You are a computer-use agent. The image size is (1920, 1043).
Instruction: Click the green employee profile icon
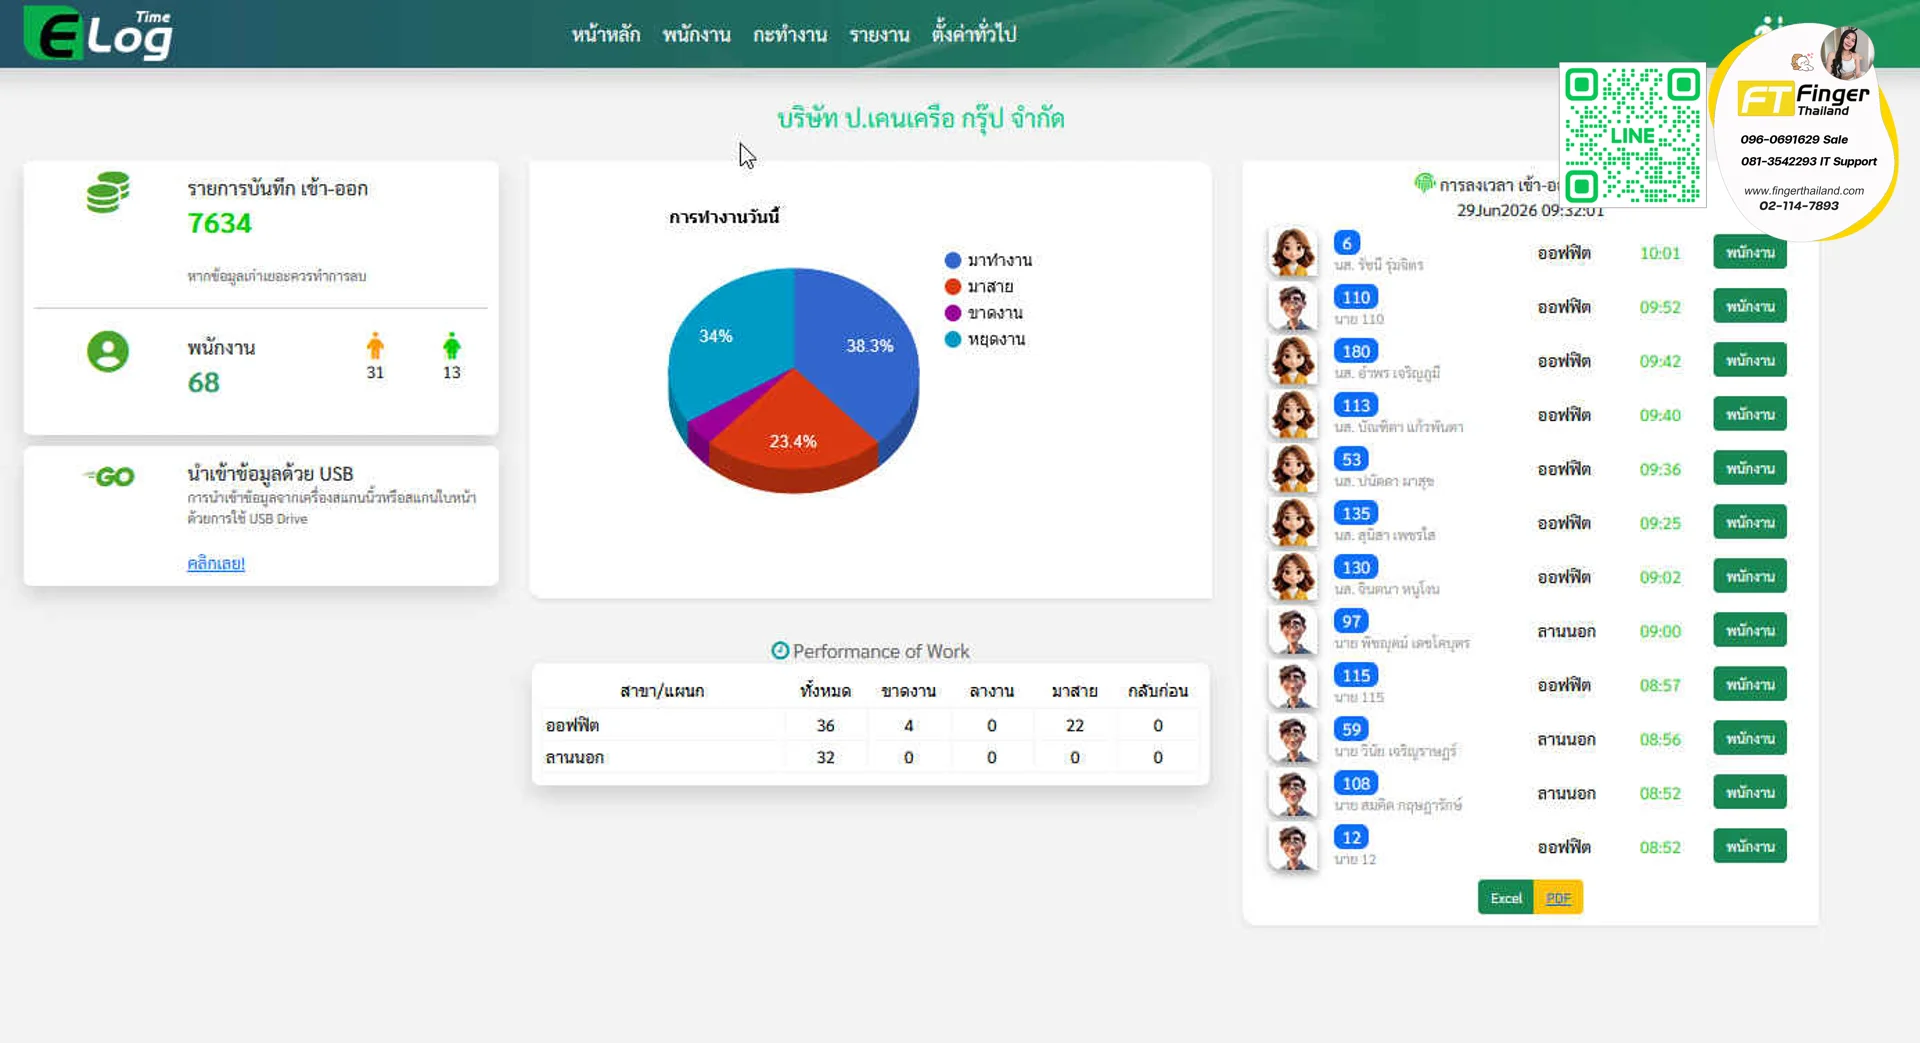[108, 351]
